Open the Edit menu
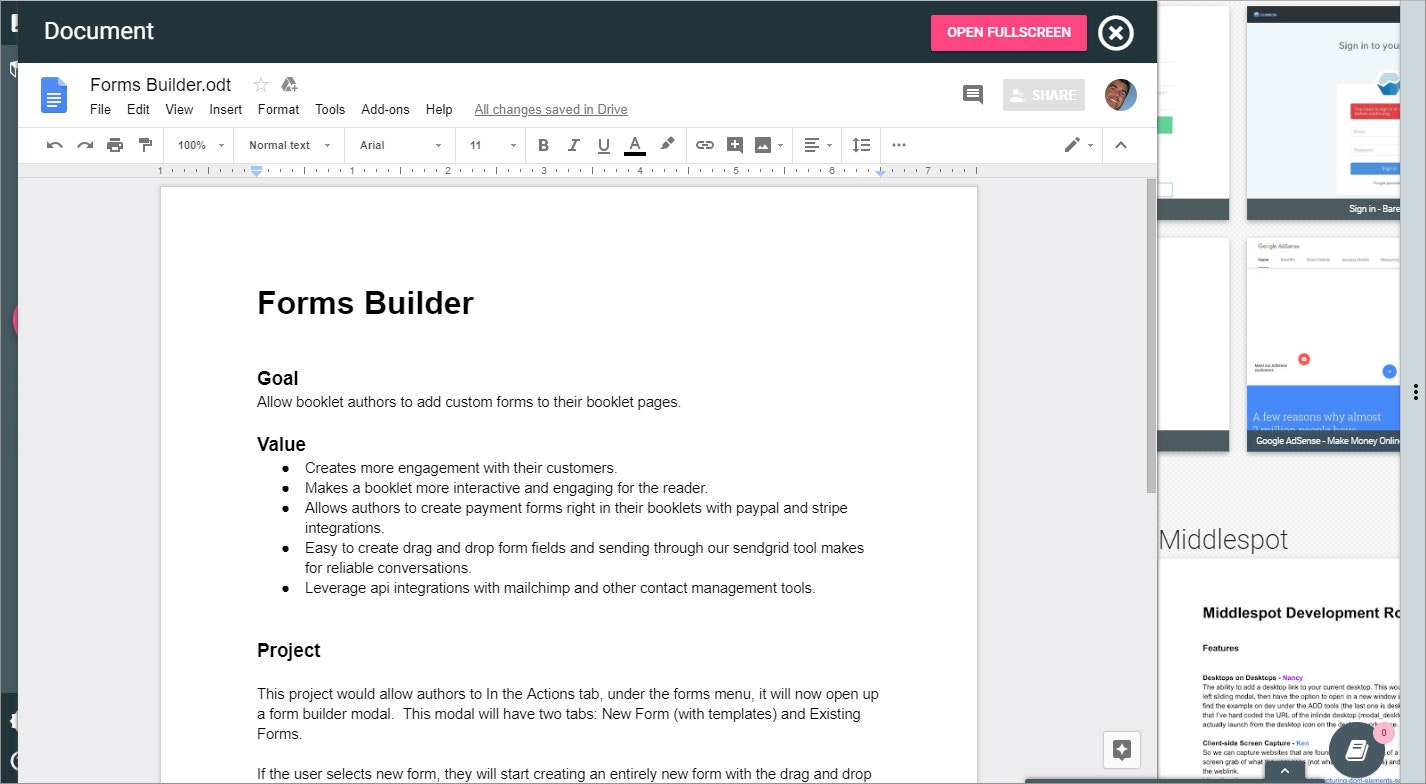Image resolution: width=1426 pixels, height=784 pixels. (x=138, y=110)
